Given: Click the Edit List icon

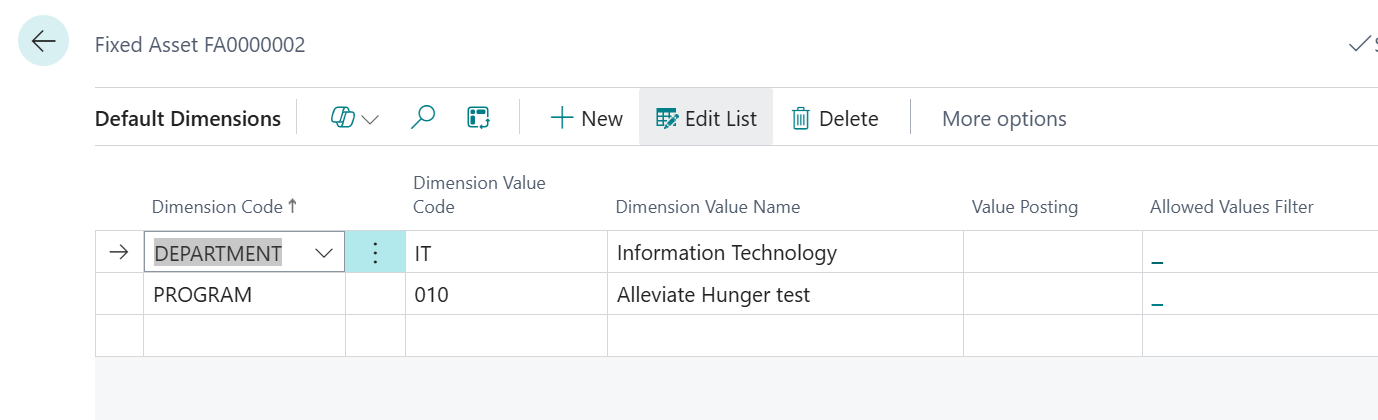Looking at the screenshot, I should (x=667, y=118).
